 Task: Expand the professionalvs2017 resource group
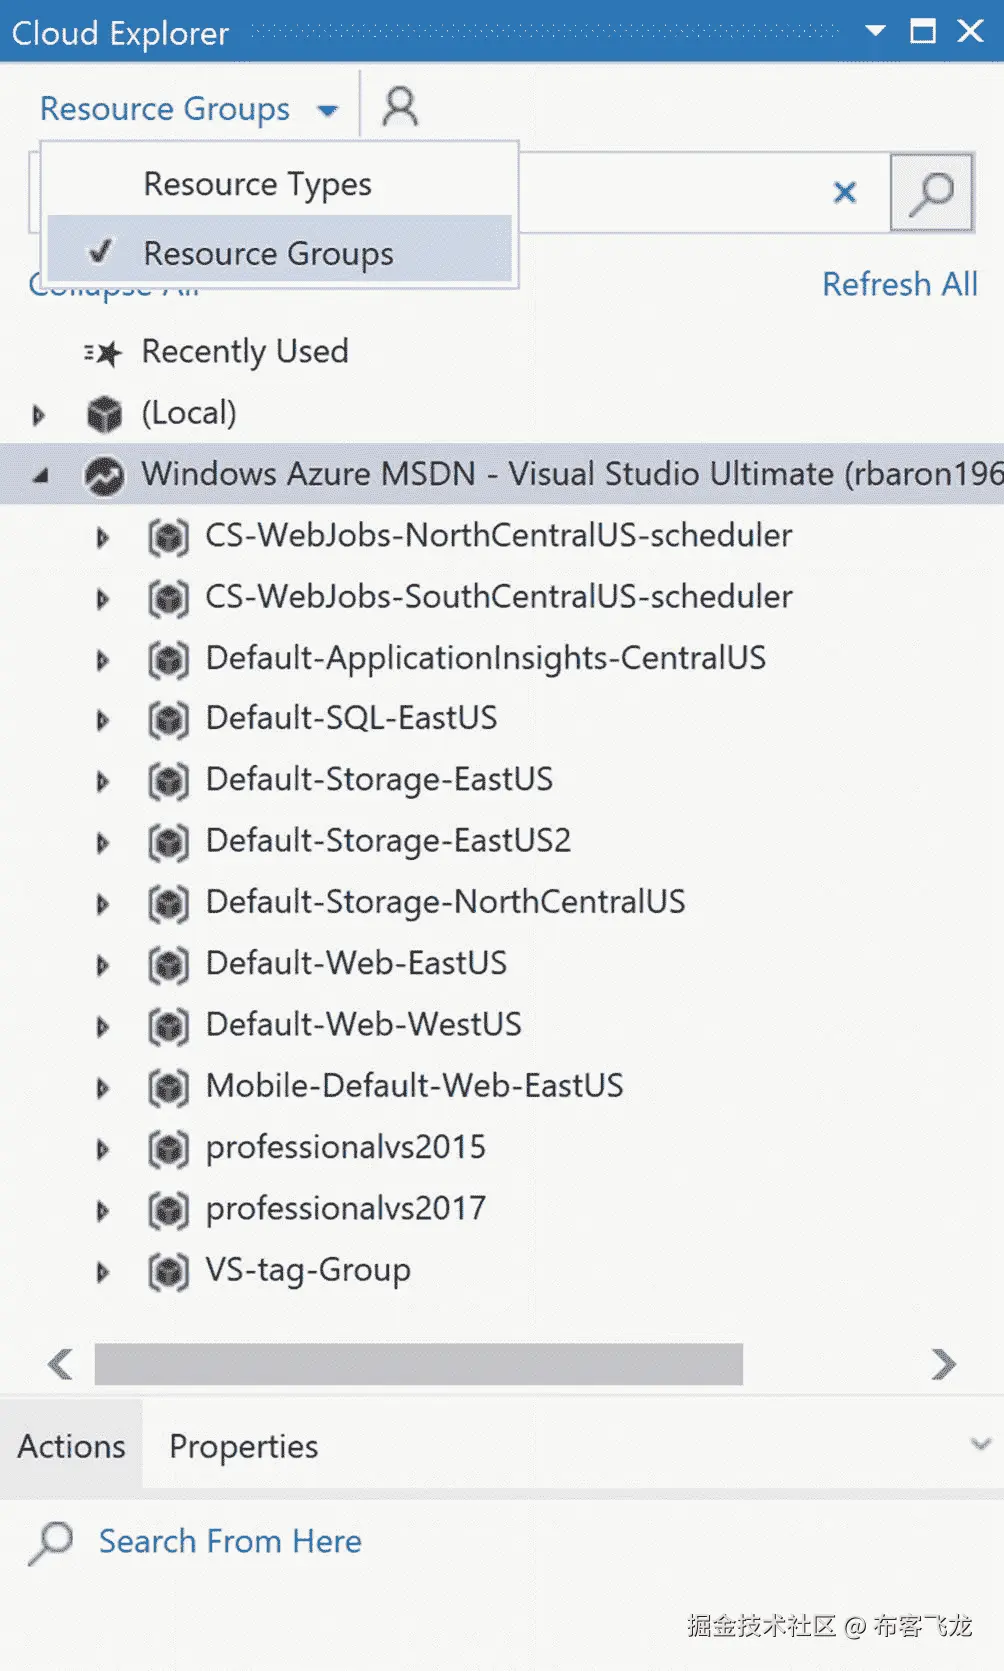pos(102,1211)
